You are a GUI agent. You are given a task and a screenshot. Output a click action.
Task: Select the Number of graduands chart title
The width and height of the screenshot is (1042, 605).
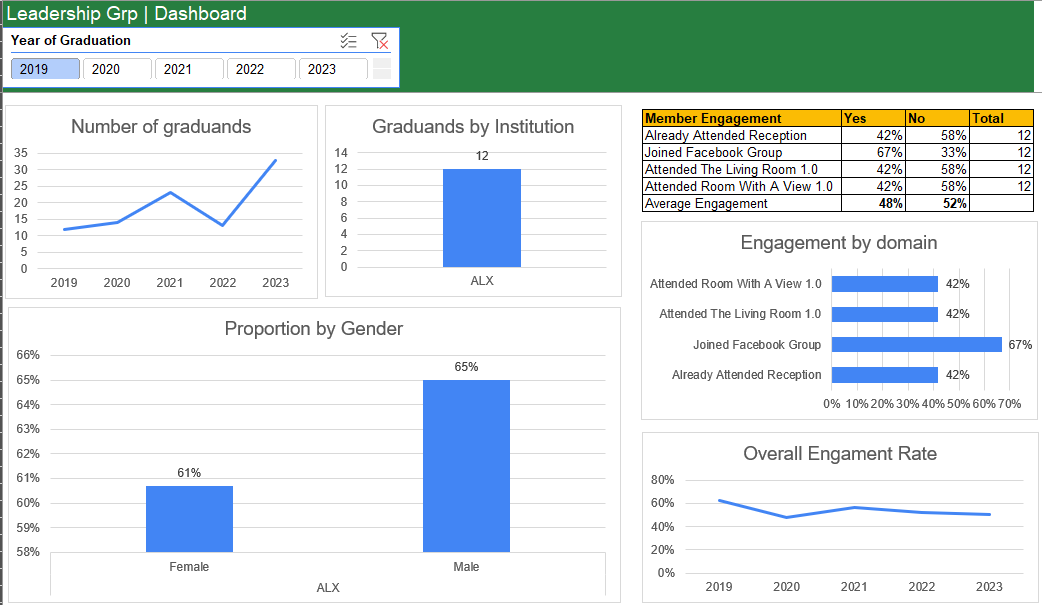click(x=161, y=127)
